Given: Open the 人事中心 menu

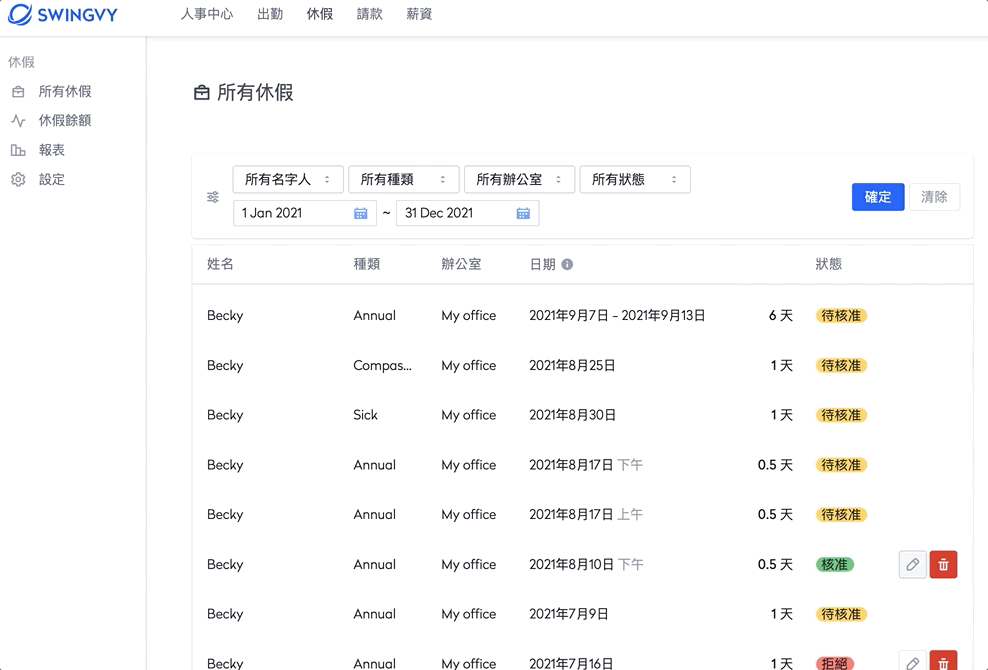Looking at the screenshot, I should click(207, 14).
